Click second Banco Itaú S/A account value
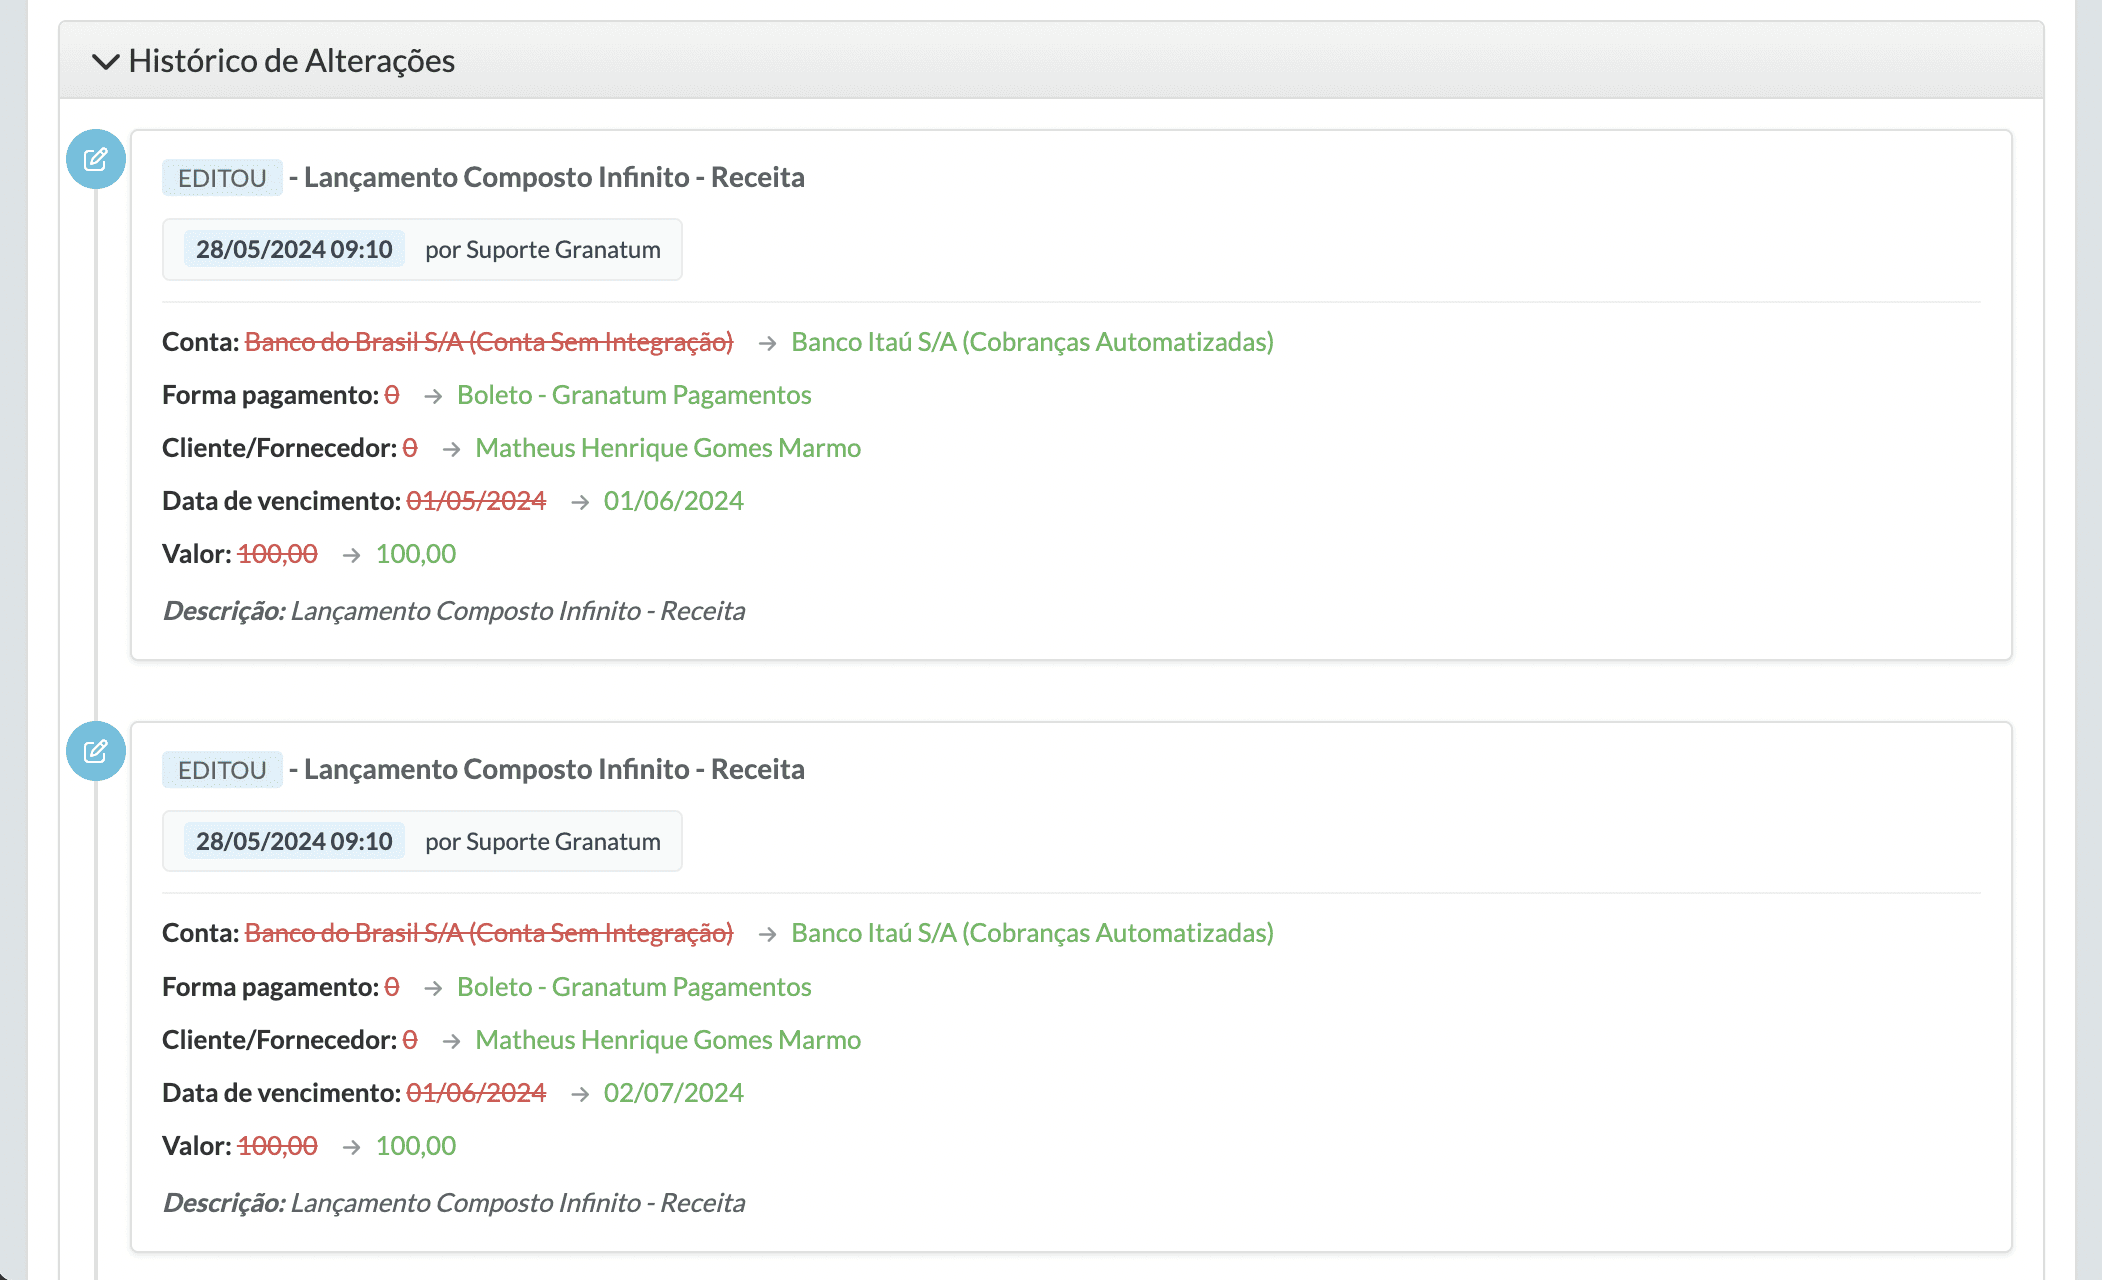2102x1280 pixels. click(1032, 933)
